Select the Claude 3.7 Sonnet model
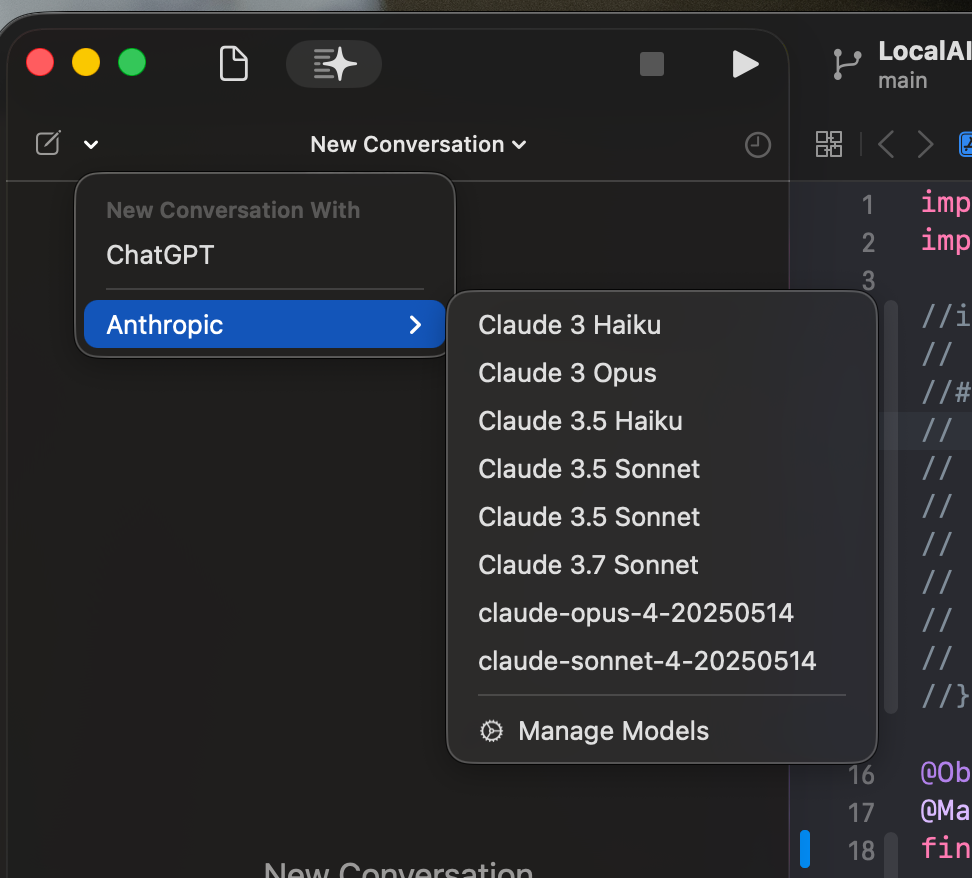Viewport: 972px width, 878px height. pyautogui.click(x=661, y=565)
